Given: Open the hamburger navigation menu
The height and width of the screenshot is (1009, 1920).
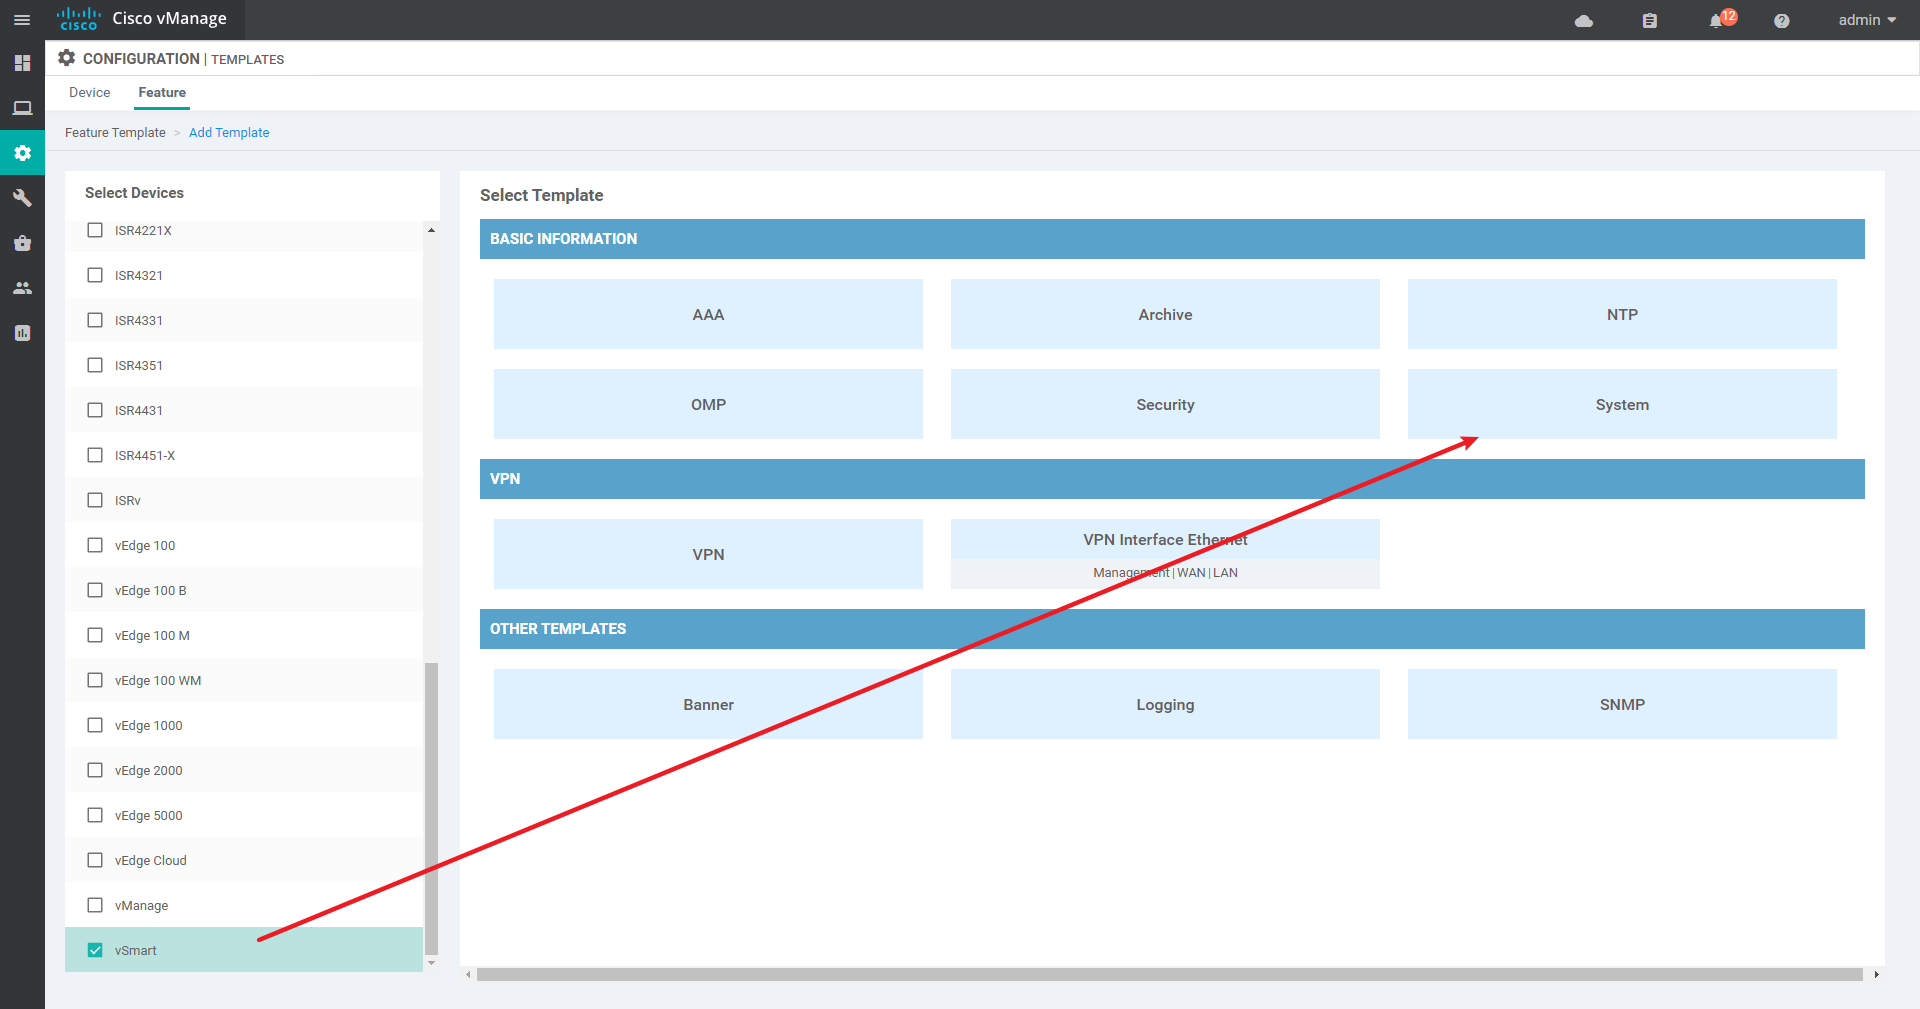Looking at the screenshot, I should 21,20.
